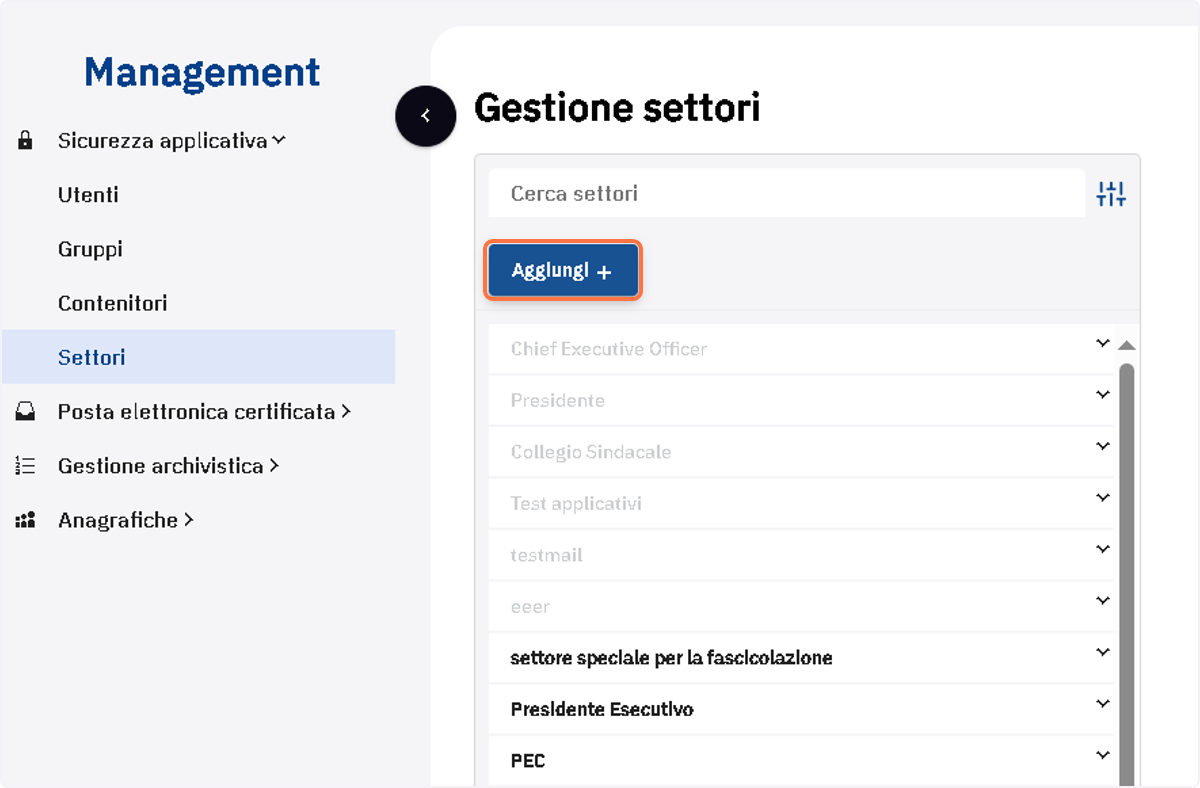The image size is (1200, 788).
Task: Open the filter sliders icon beside search
Action: click(x=1111, y=194)
